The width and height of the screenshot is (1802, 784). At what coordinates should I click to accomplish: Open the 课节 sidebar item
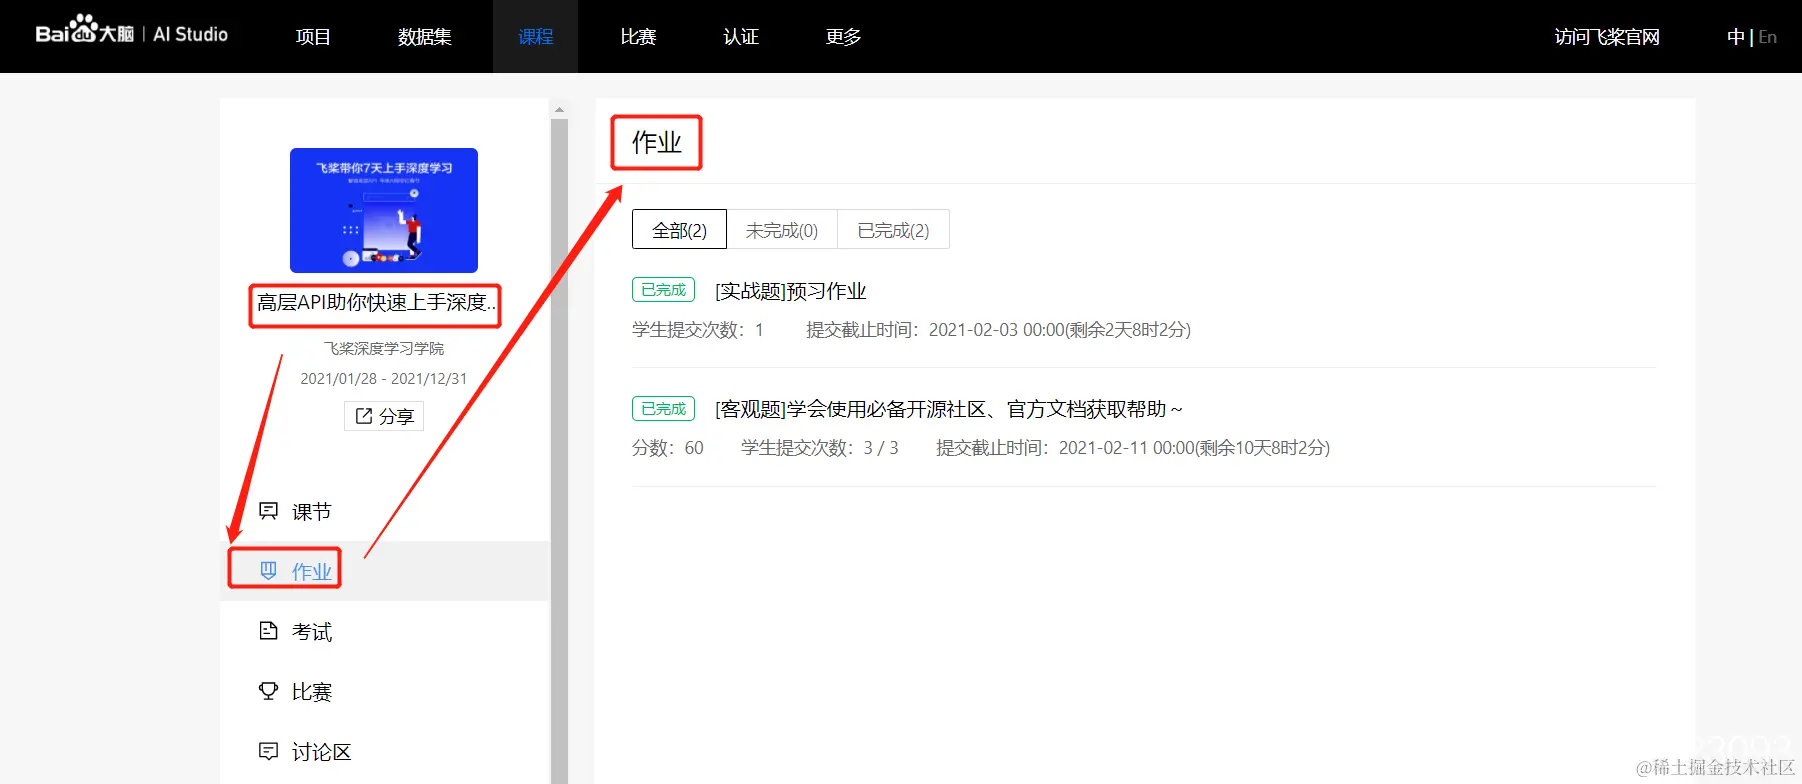[x=385, y=511]
